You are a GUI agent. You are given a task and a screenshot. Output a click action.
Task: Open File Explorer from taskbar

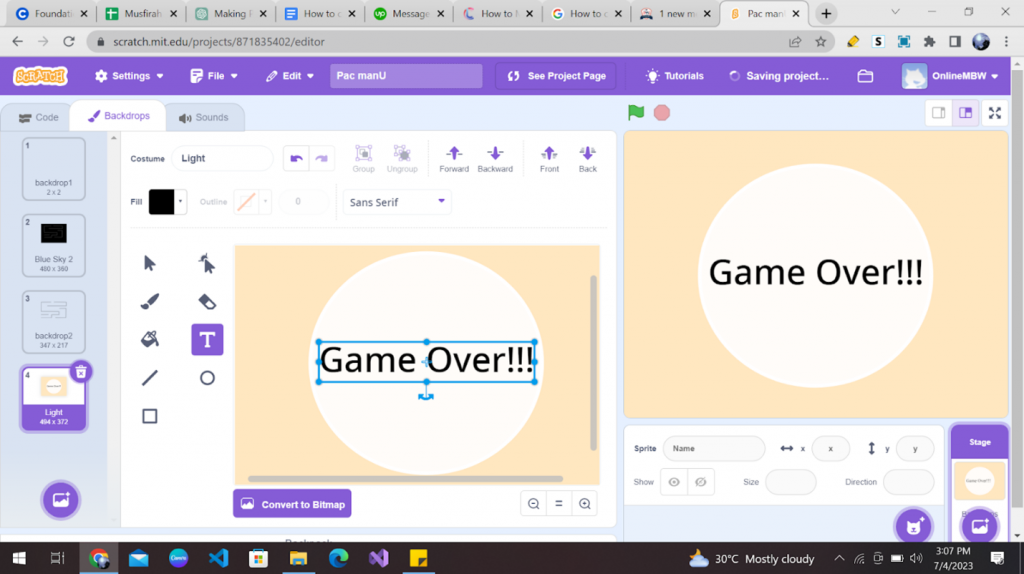tap(298, 558)
